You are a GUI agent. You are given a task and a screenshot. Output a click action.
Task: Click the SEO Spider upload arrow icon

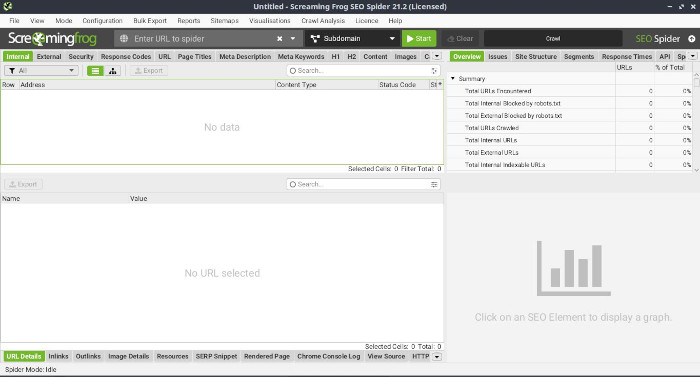click(x=692, y=39)
